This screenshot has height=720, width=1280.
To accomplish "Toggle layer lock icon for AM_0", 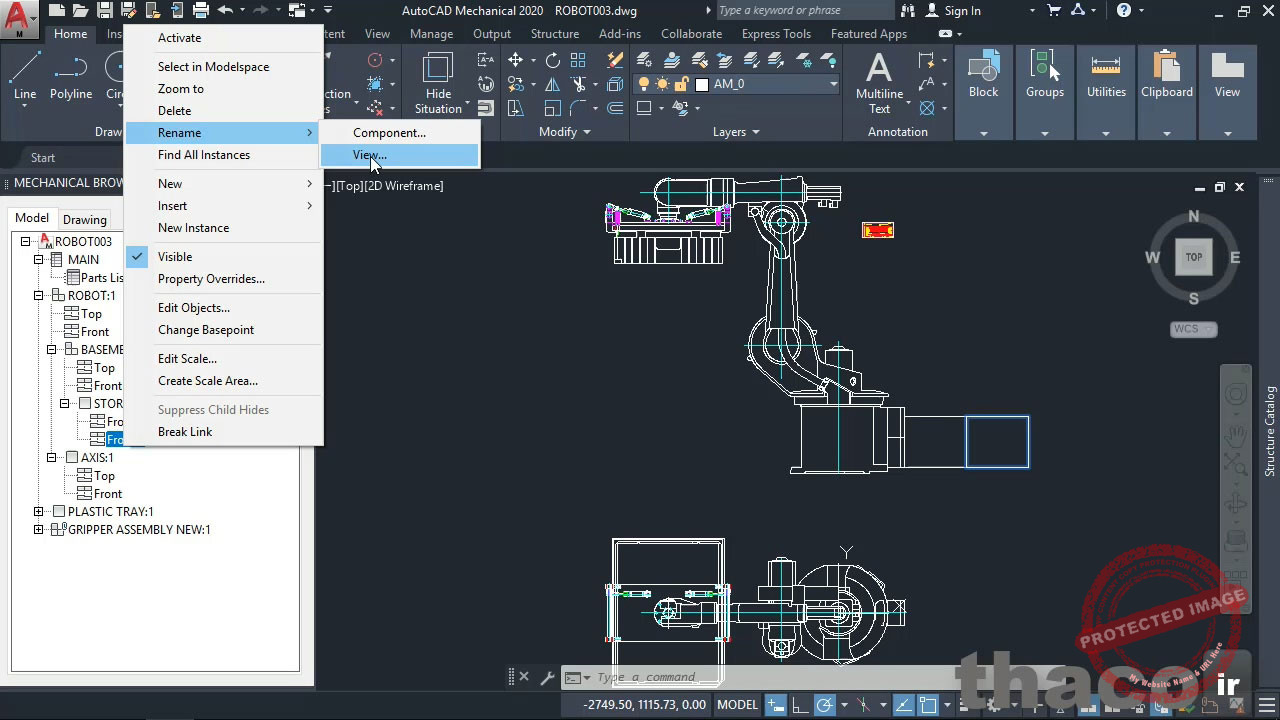I will tap(681, 84).
